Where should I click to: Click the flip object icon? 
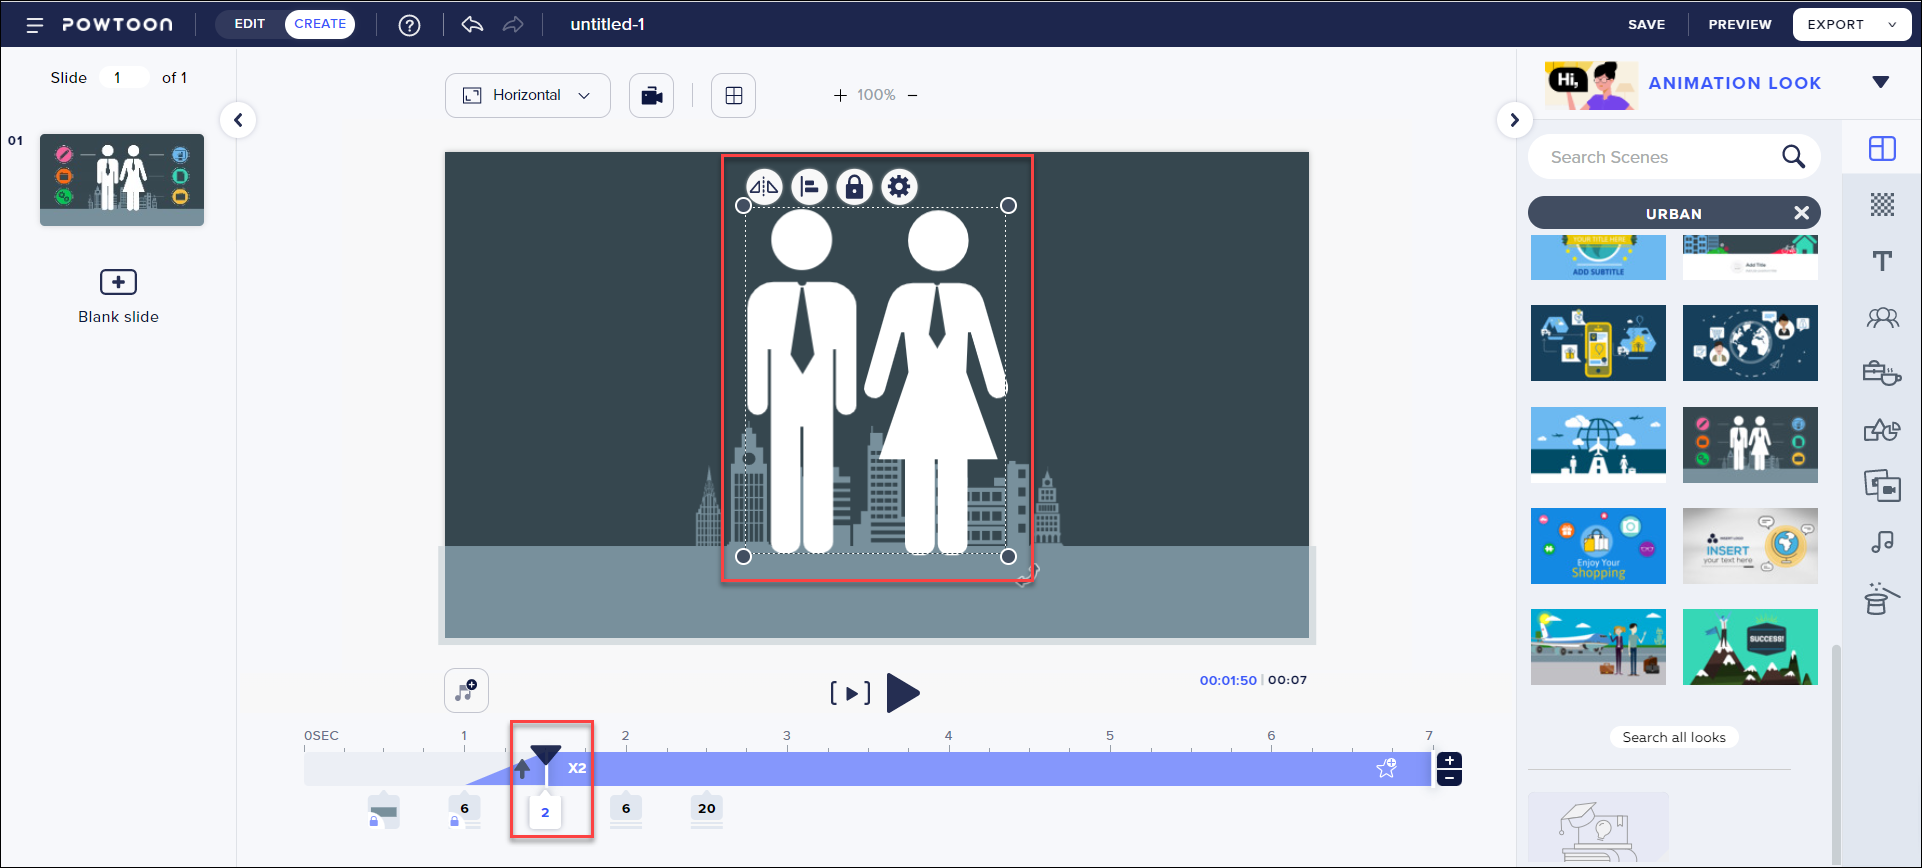[x=764, y=187]
